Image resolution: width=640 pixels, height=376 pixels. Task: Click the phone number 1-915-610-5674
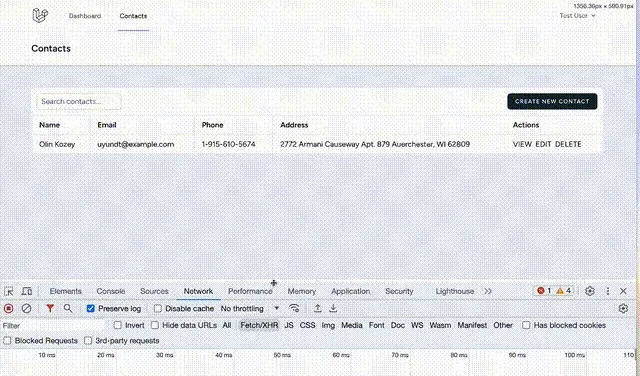(229, 144)
